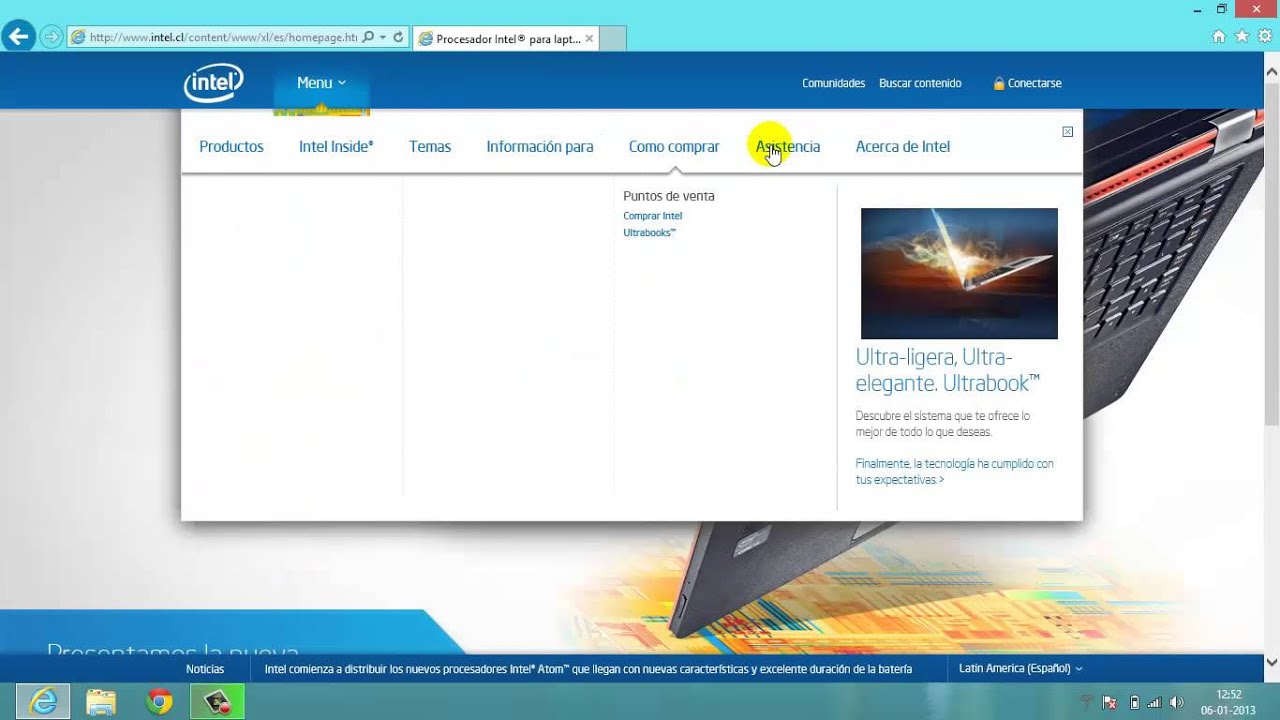Screen dimensions: 1280x720
Task: Open the Comunidades link
Action: (833, 83)
